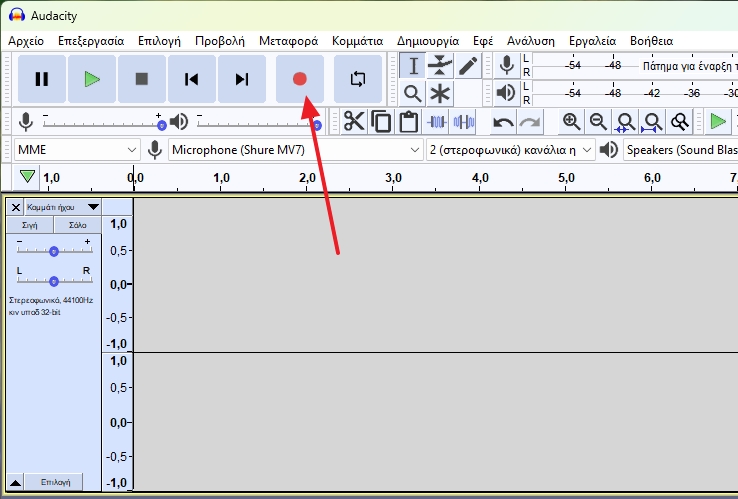Mute track with the Σιγή button
The width and height of the screenshot is (738, 499).
[x=30, y=225]
